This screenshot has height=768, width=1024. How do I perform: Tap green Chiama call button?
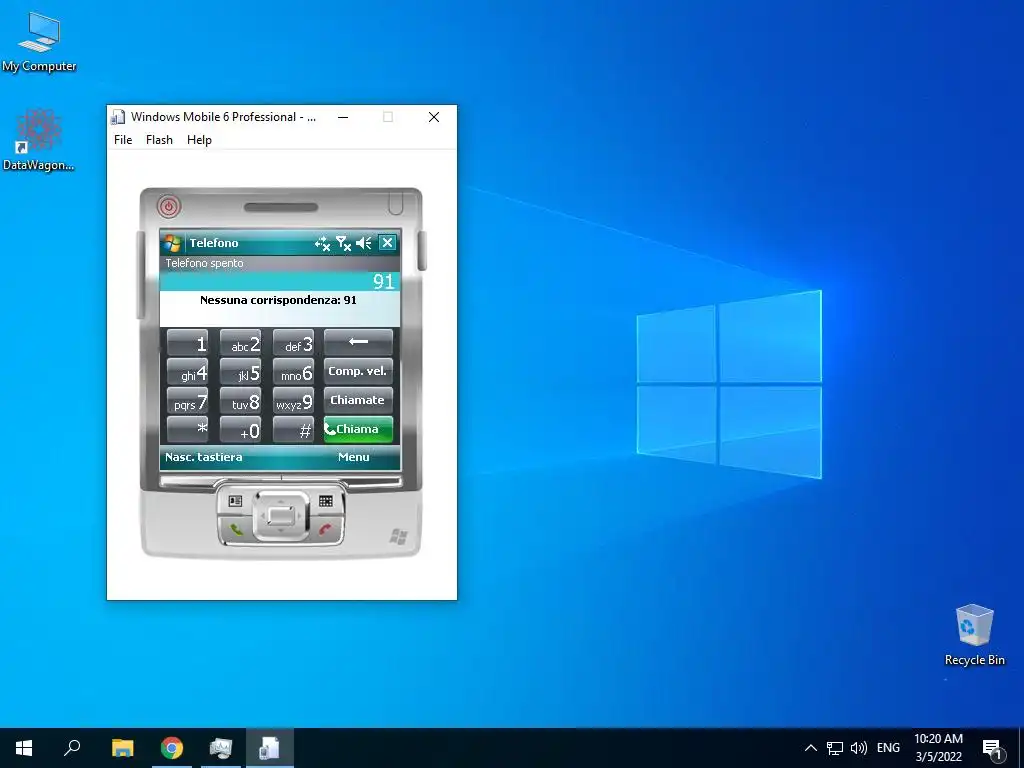pos(359,430)
